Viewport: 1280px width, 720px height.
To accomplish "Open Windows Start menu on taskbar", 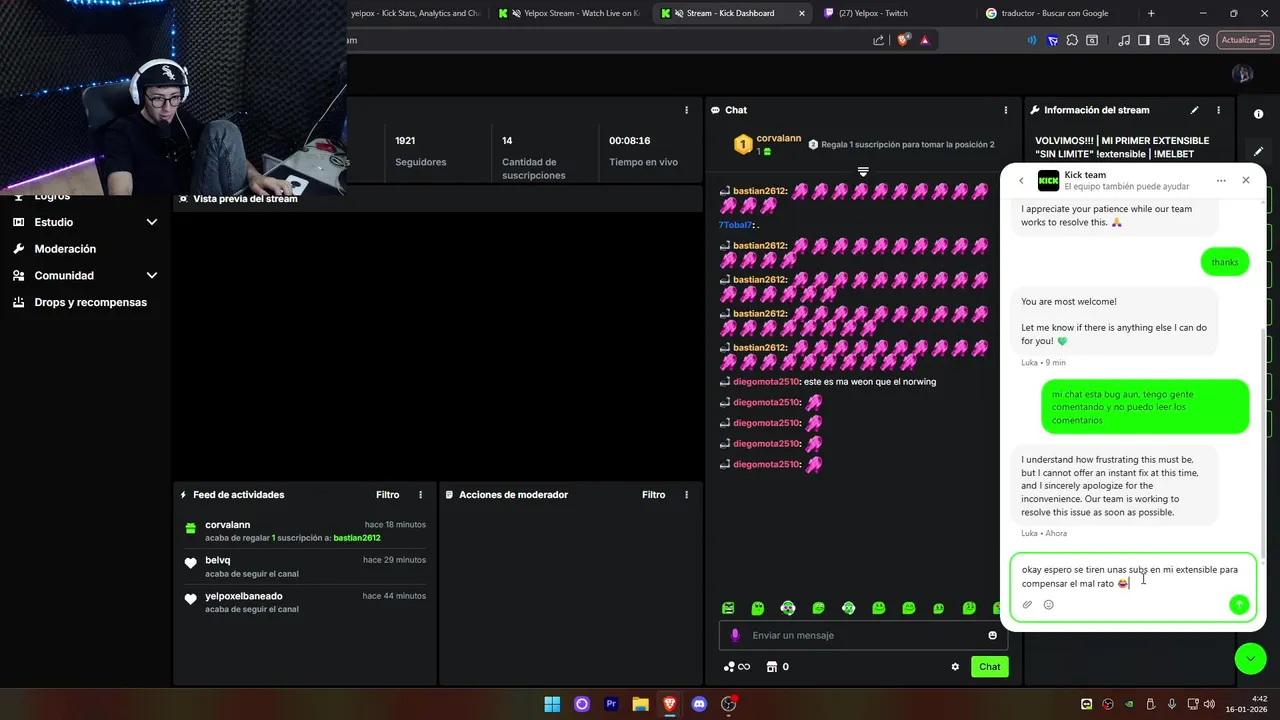I will pos(552,704).
